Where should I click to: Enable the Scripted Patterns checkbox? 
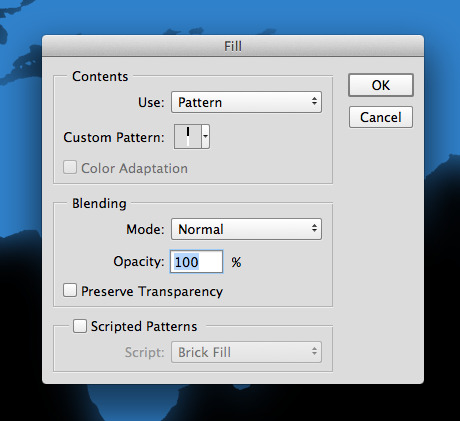tap(80, 326)
